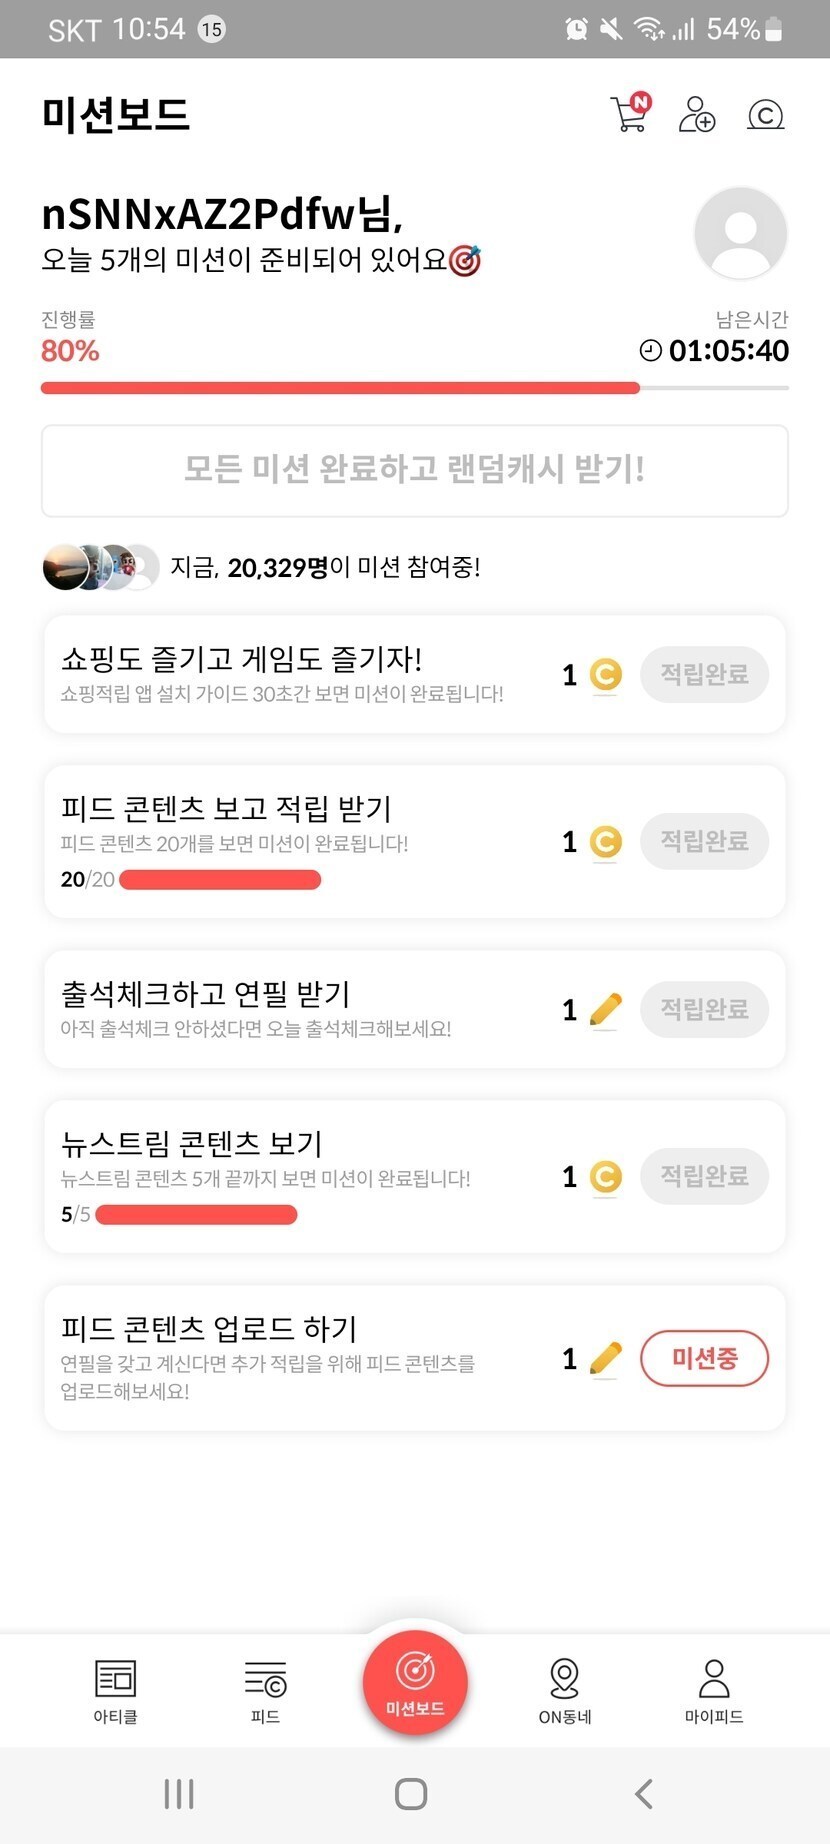Viewport: 830px width, 1844px height.
Task: Open the shopping cart icon
Action: pos(629,113)
